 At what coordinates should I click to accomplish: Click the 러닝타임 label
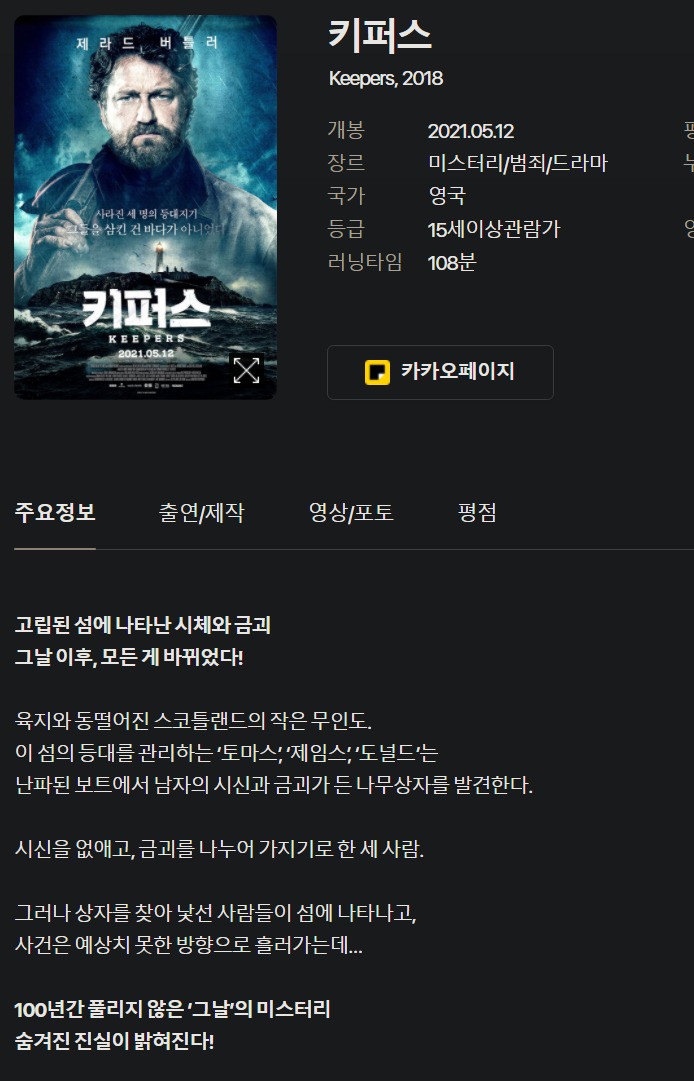tap(365, 262)
